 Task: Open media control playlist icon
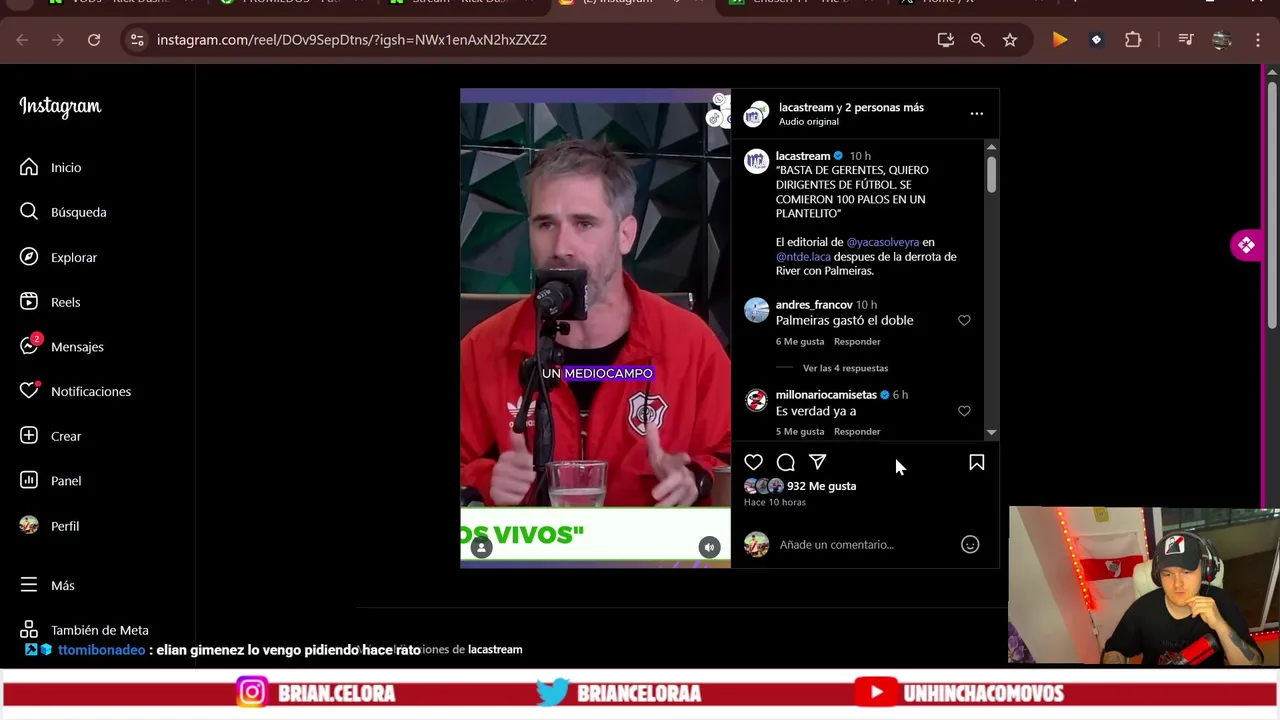pos(1186,40)
